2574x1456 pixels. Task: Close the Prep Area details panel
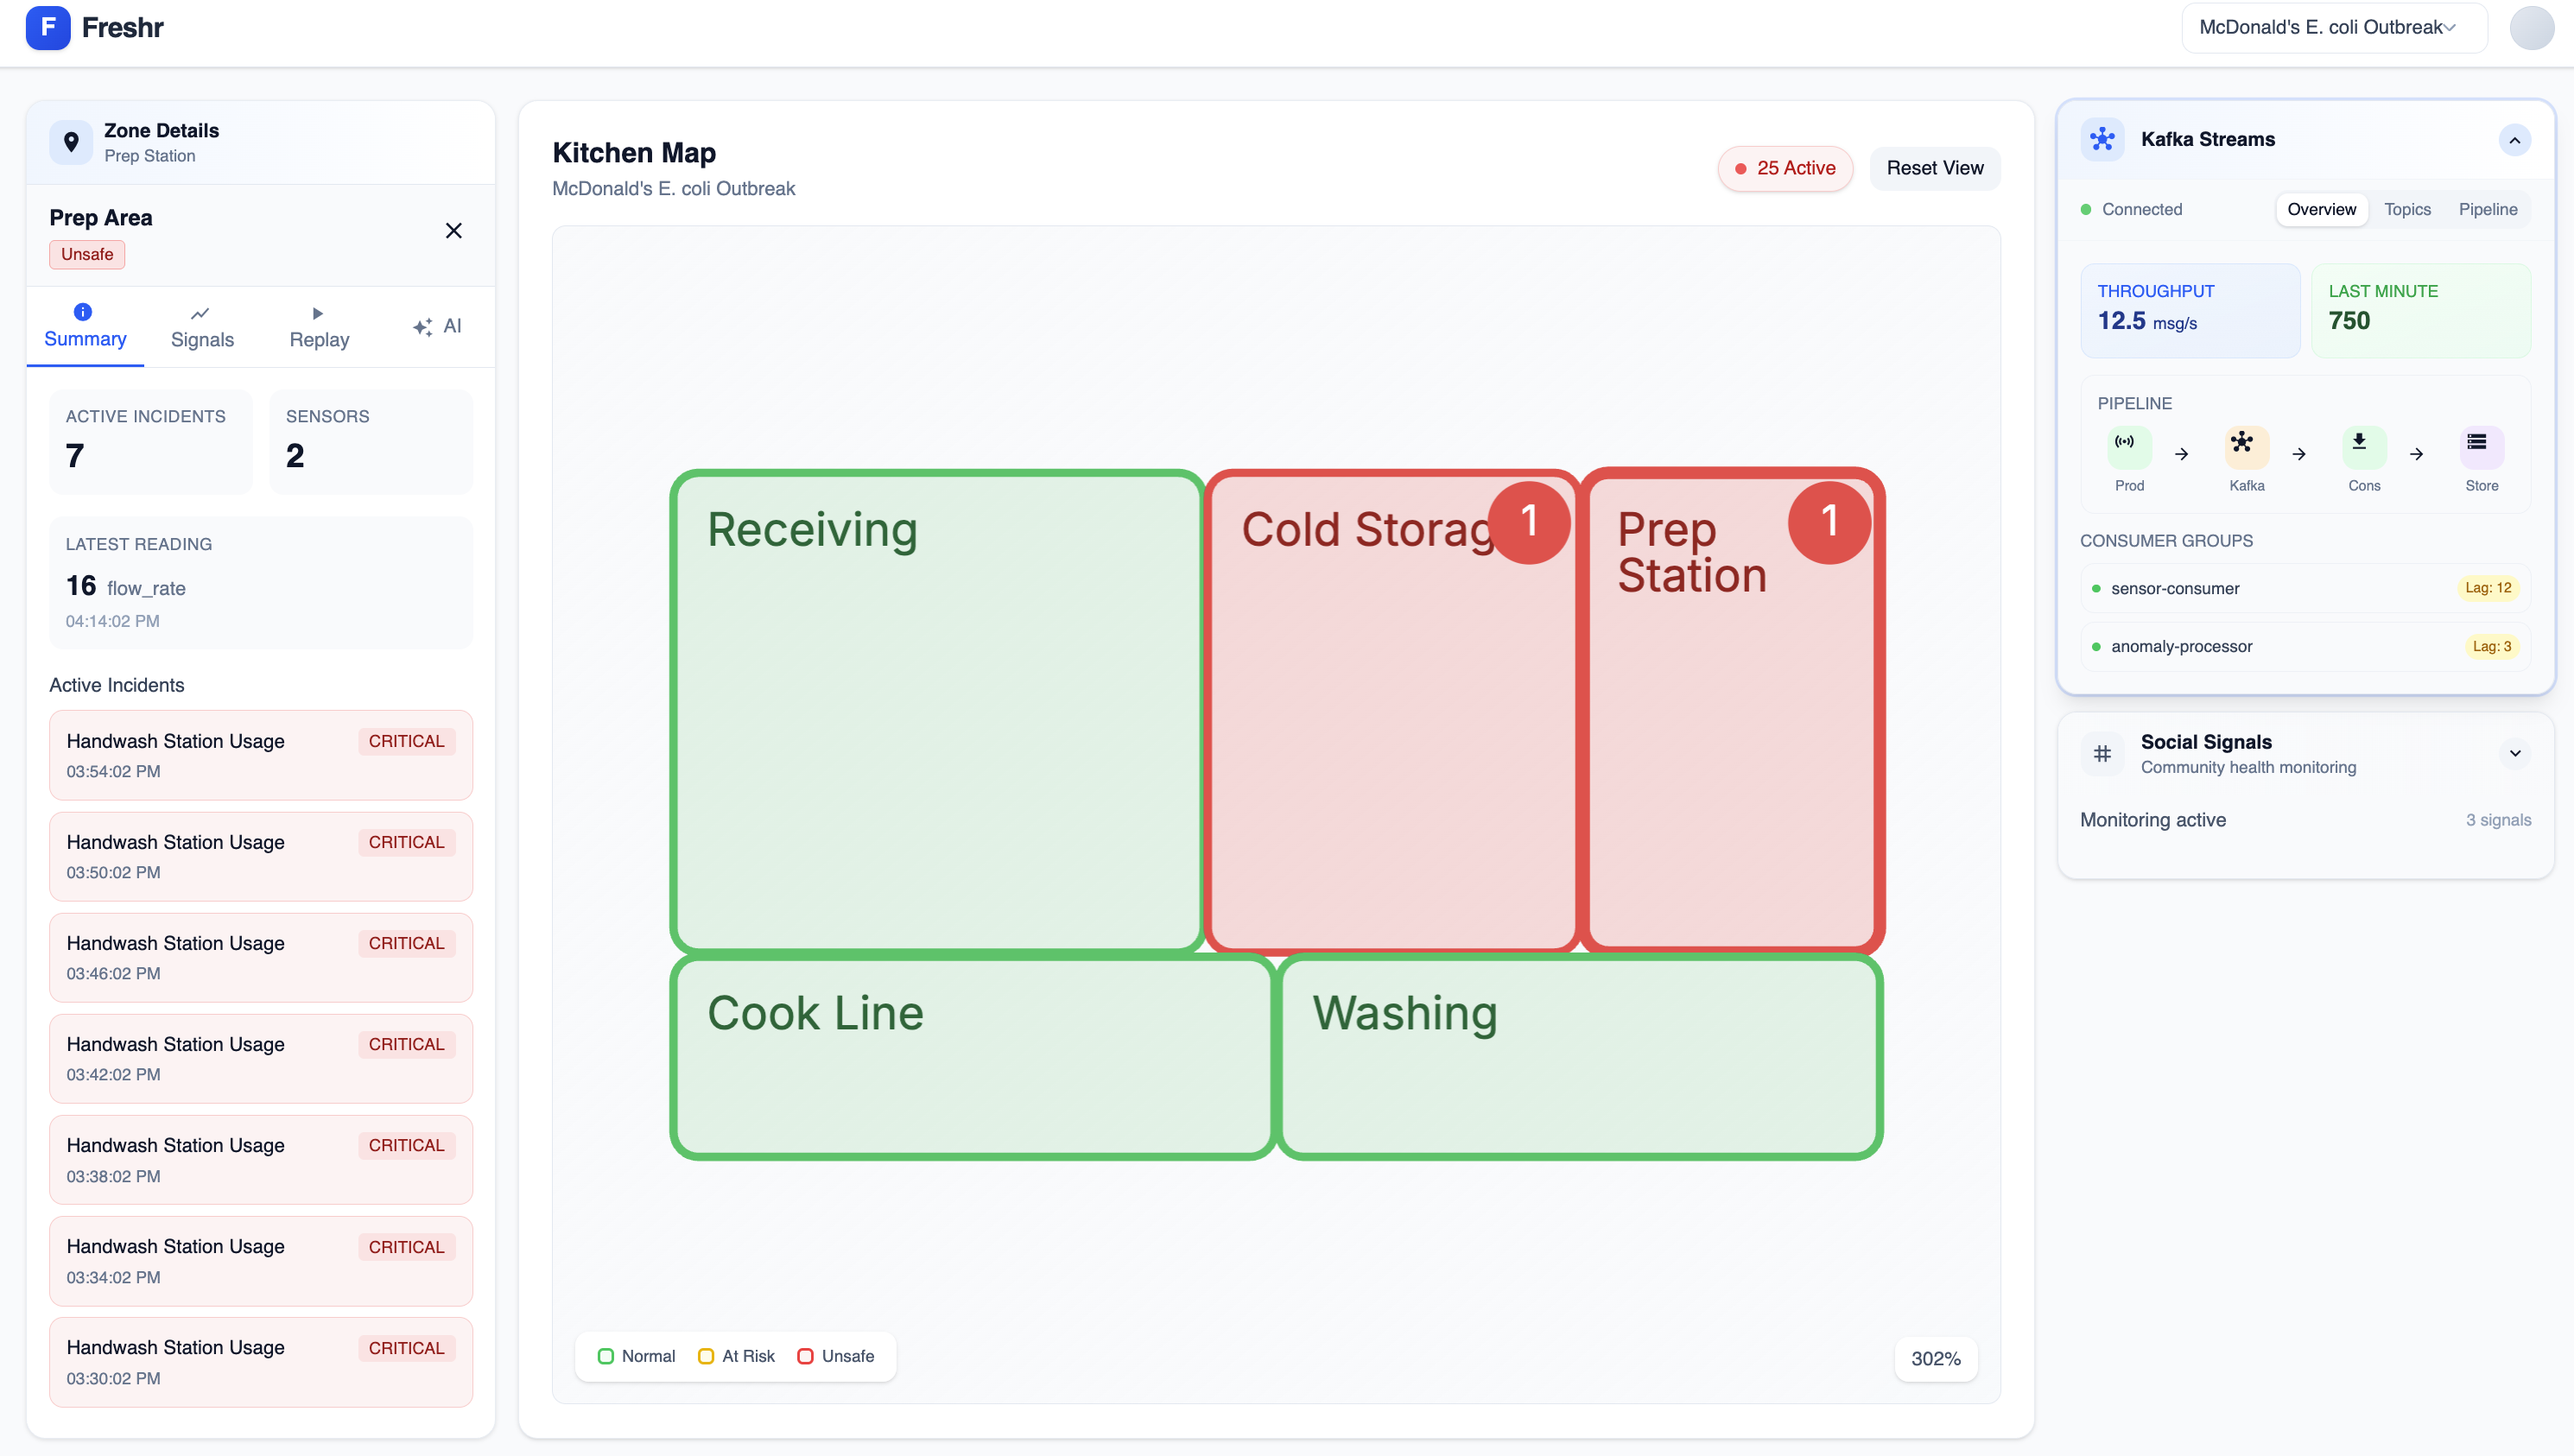453,231
